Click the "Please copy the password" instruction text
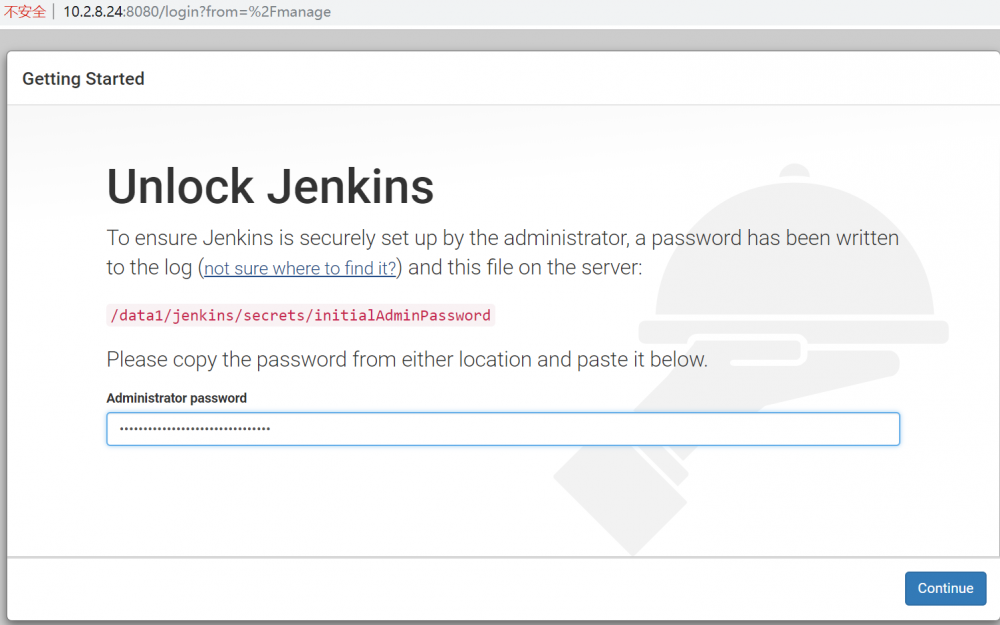Image resolution: width=1000 pixels, height=625 pixels. [x=407, y=359]
